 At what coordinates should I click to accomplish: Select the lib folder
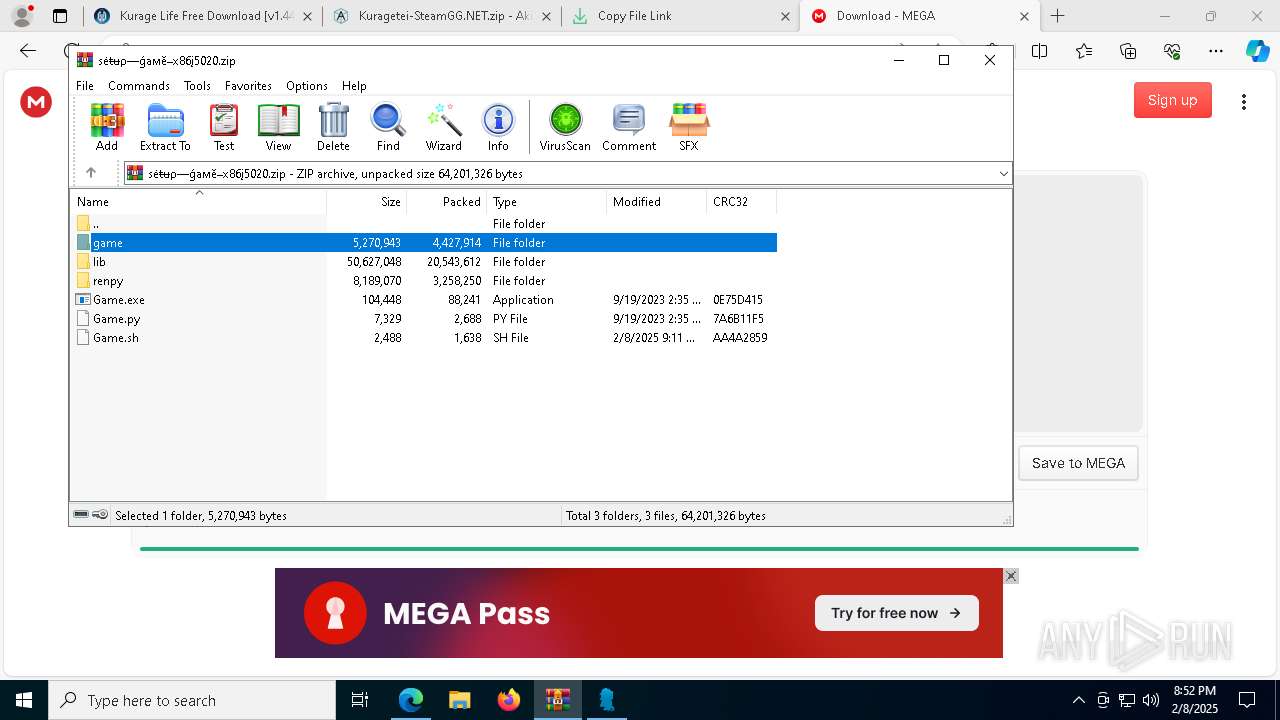(x=424, y=262)
